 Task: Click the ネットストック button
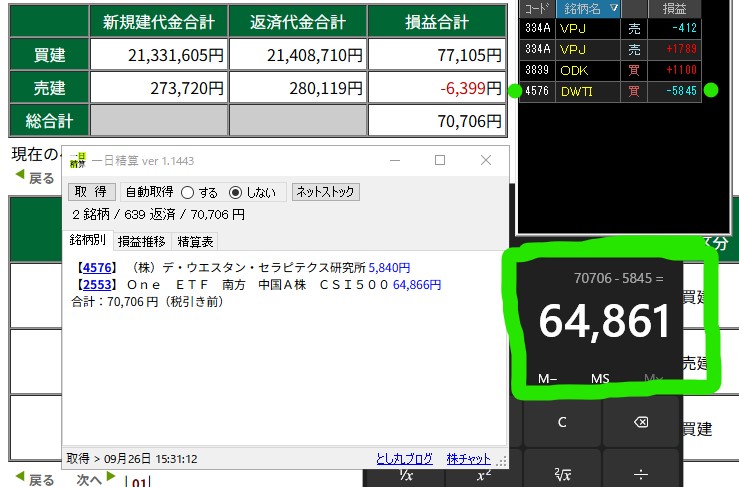(x=325, y=192)
